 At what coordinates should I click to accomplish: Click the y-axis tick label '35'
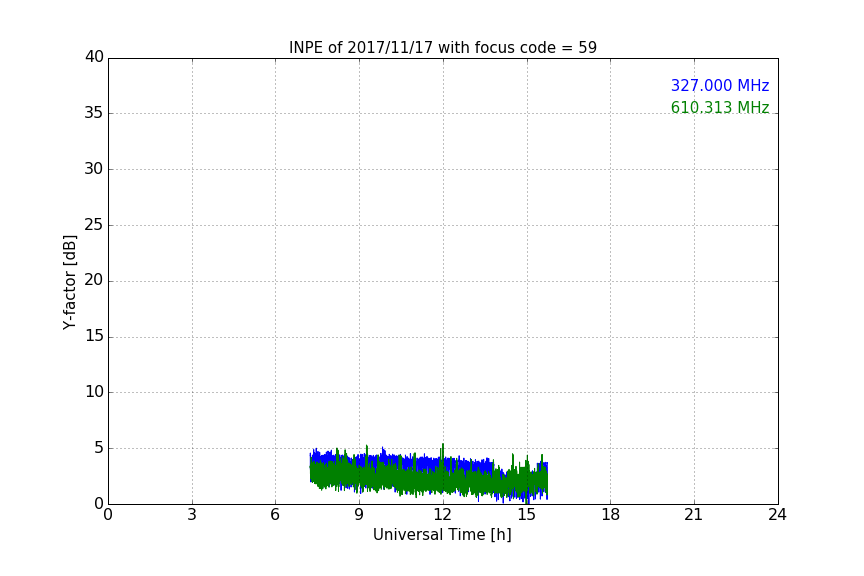pyautogui.click(x=94, y=113)
